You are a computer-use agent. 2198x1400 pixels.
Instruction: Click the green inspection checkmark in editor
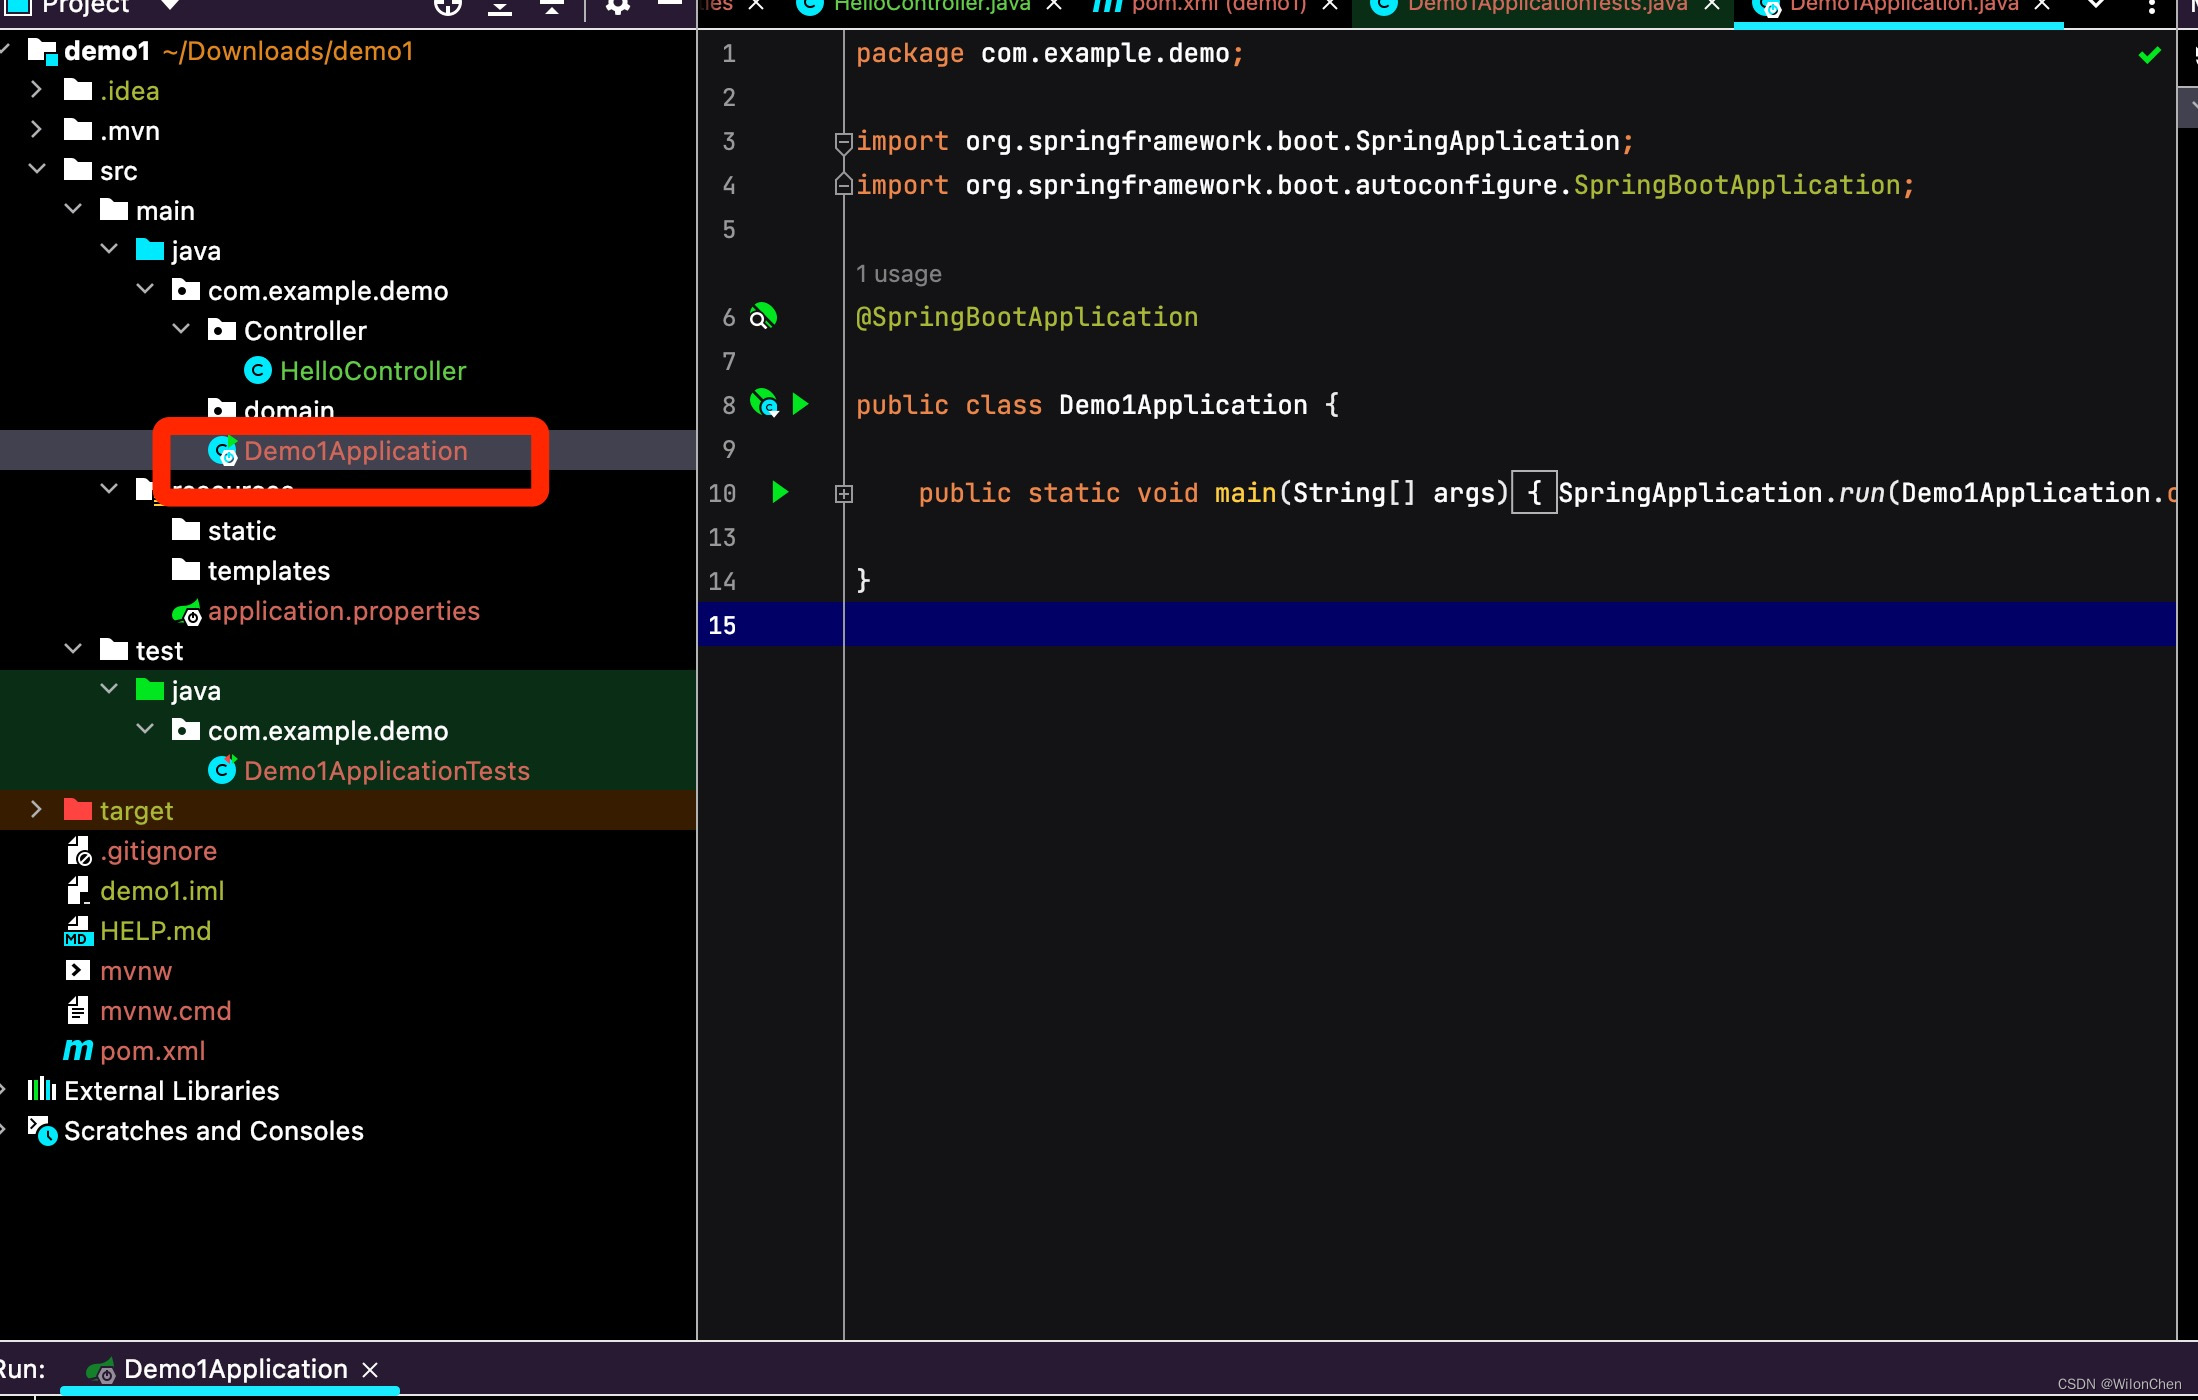click(2149, 55)
